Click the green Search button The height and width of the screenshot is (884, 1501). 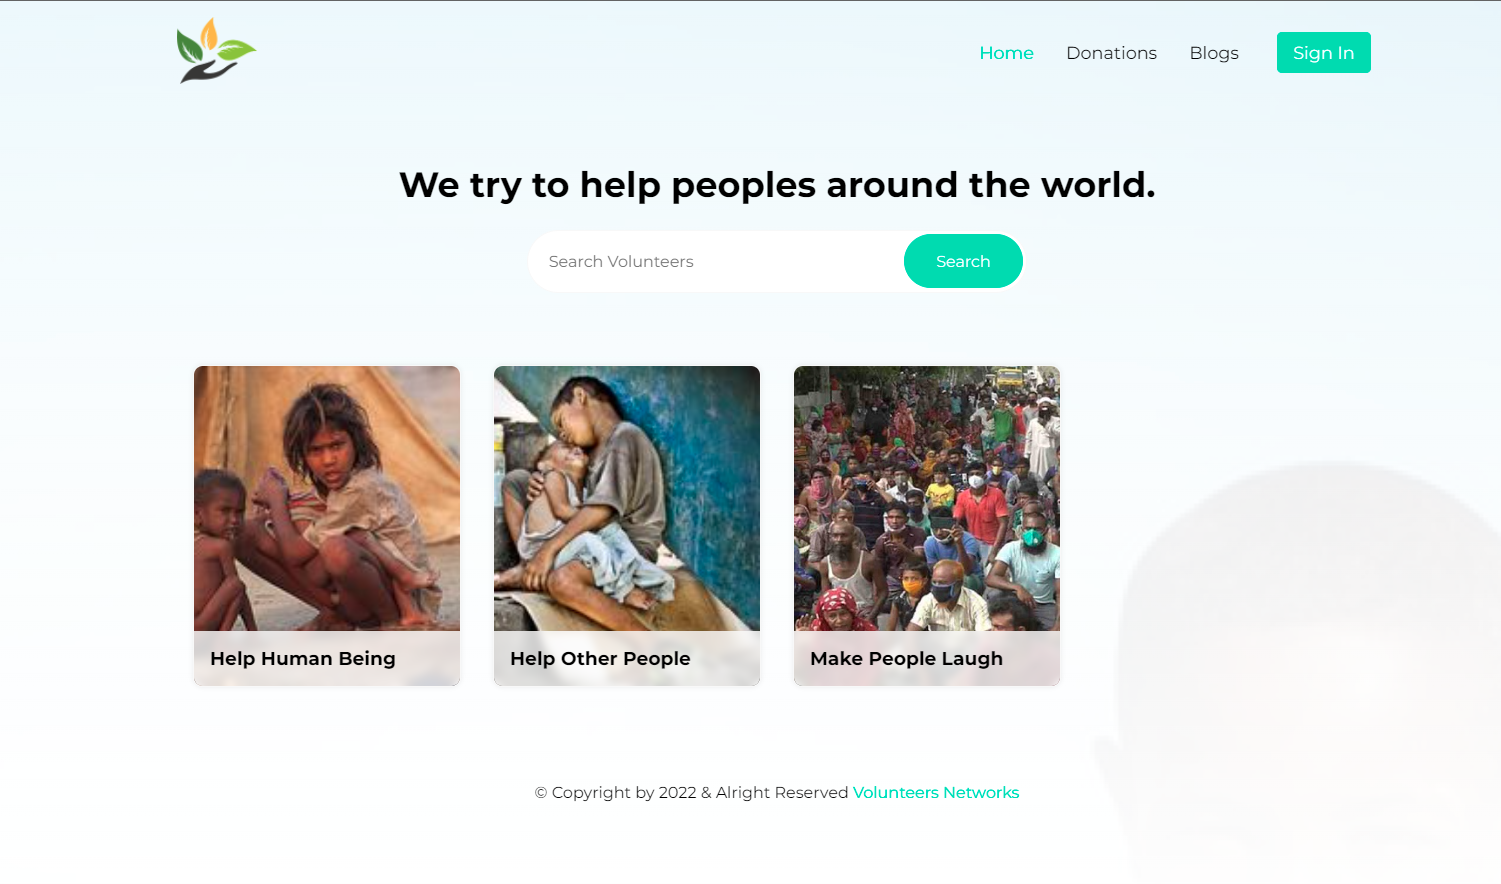pos(963,261)
